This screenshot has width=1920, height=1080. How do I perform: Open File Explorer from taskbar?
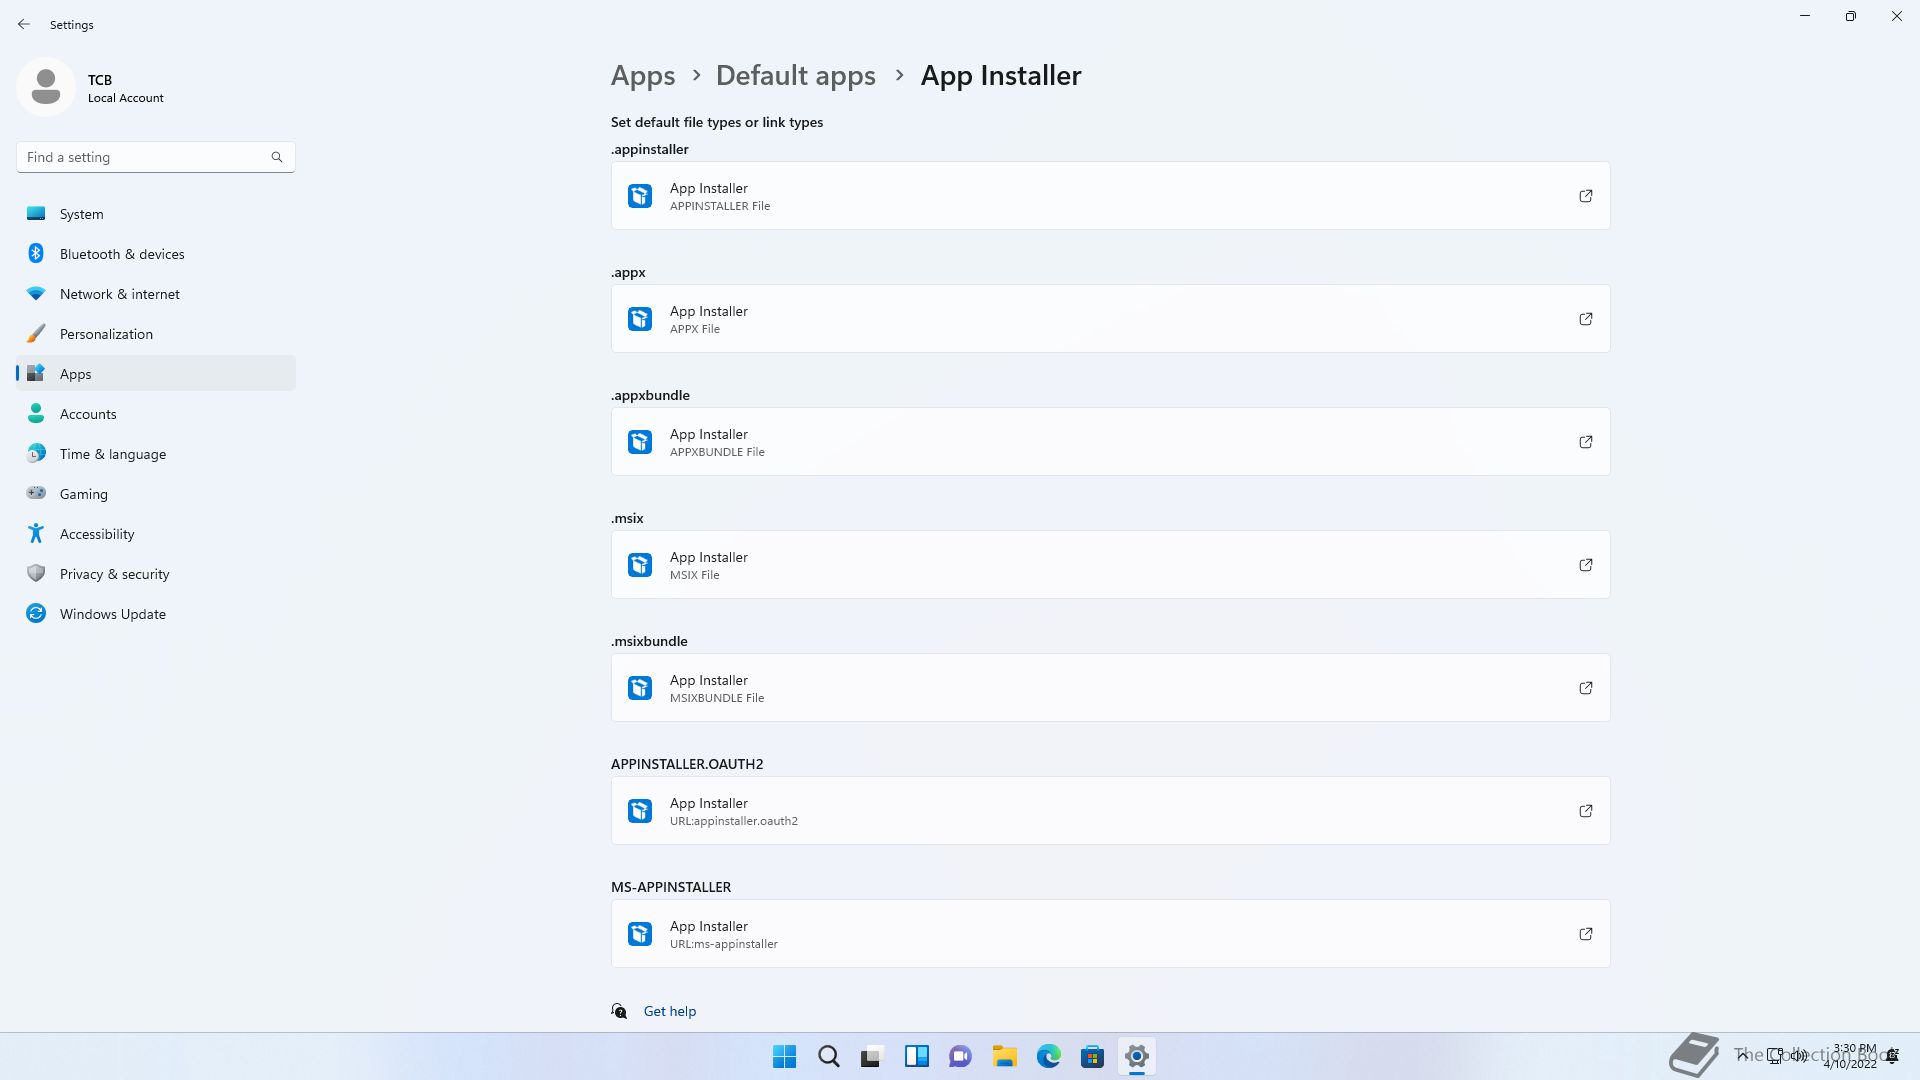[x=1005, y=1056]
